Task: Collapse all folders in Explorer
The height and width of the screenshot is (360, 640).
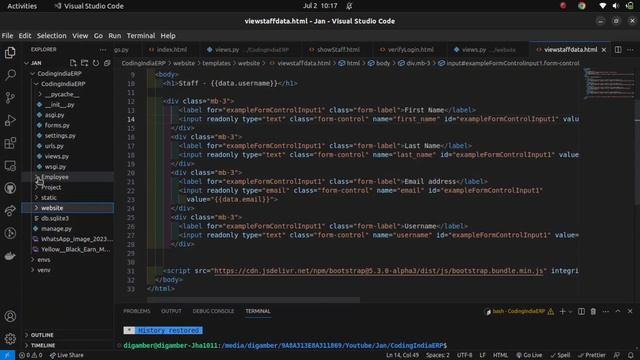Action: pos(107,63)
